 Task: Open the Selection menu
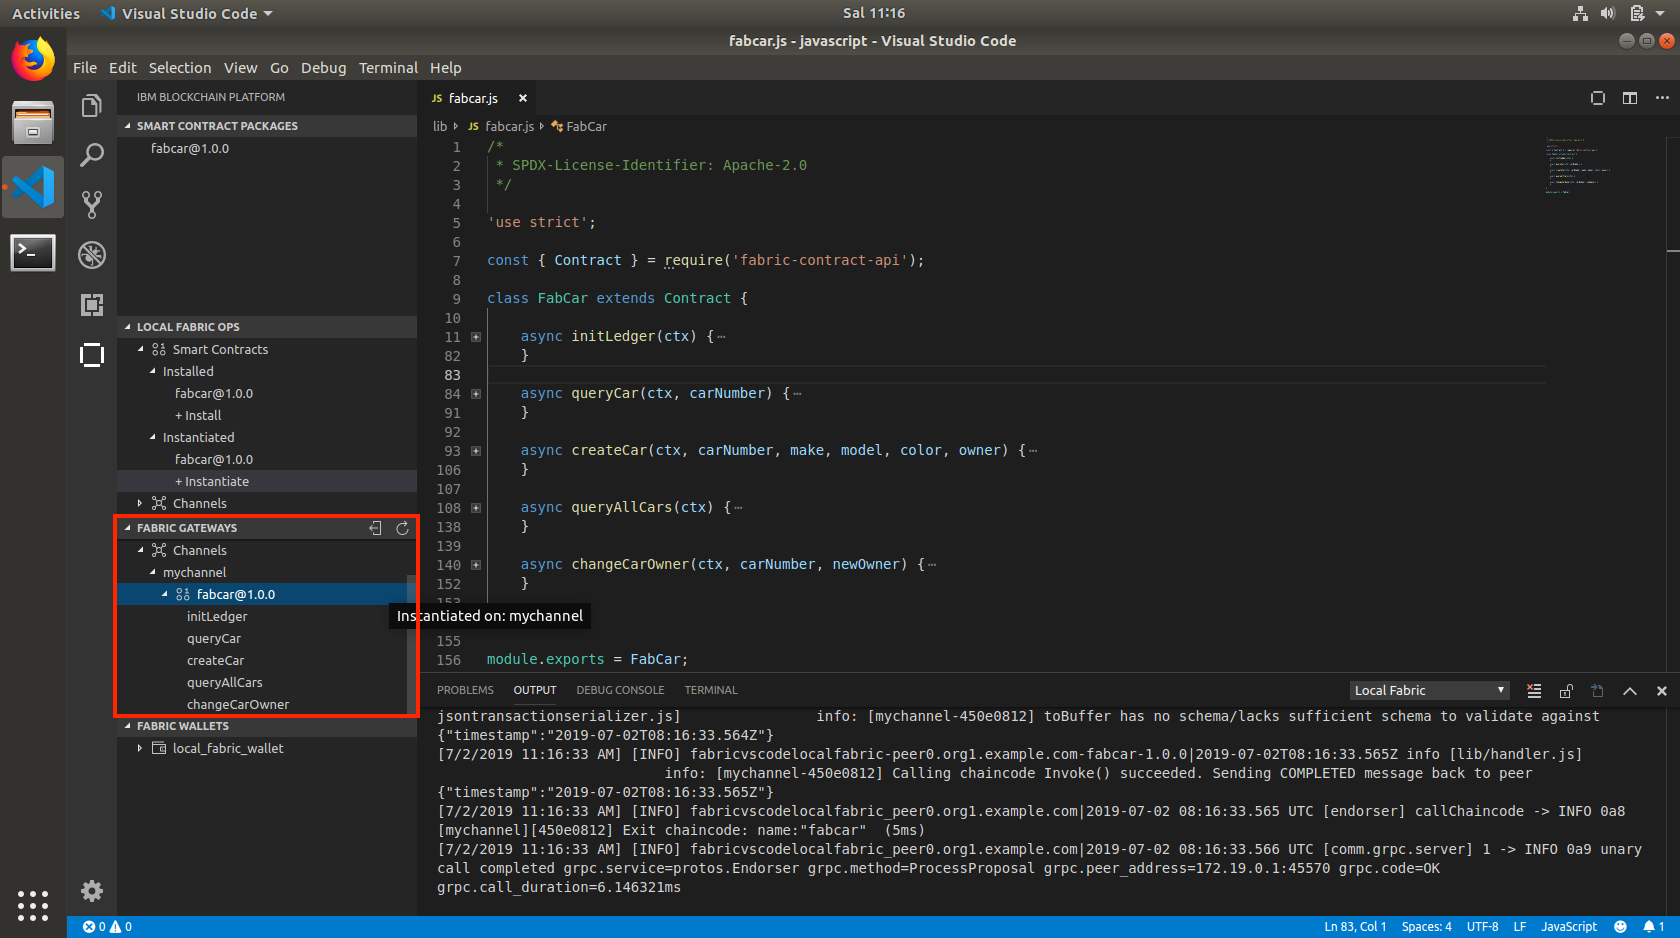(x=180, y=68)
